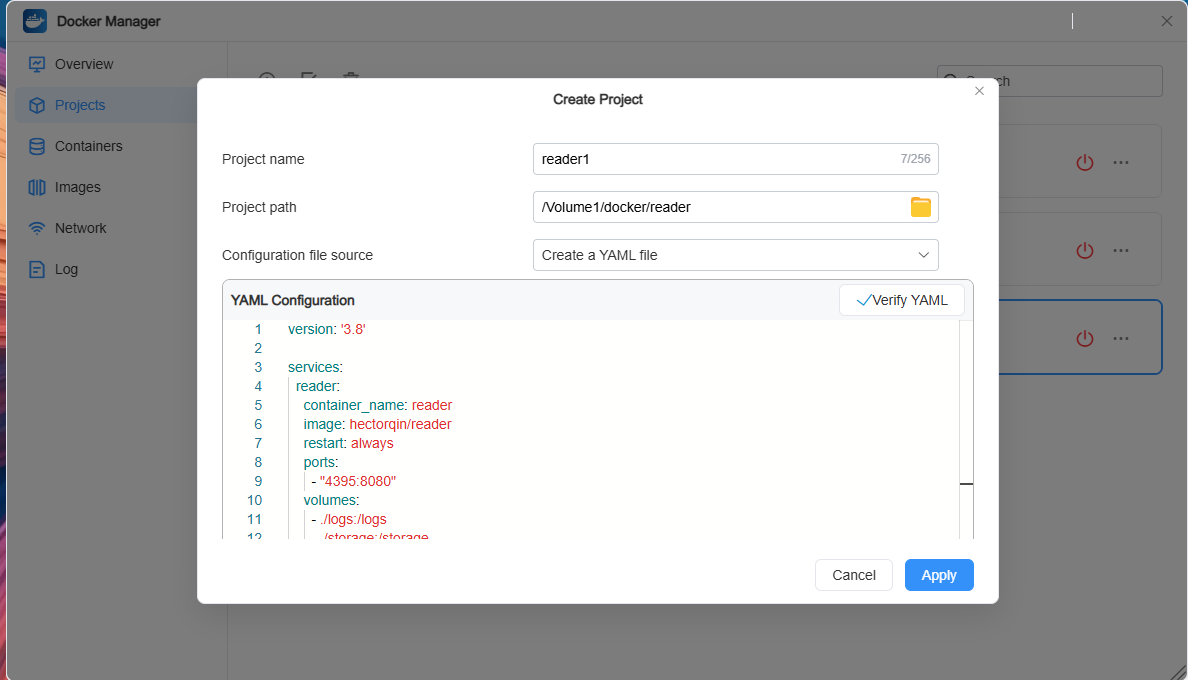Viewport: 1188px width, 680px height.
Task: Browse project path with folder icon
Action: click(x=921, y=207)
